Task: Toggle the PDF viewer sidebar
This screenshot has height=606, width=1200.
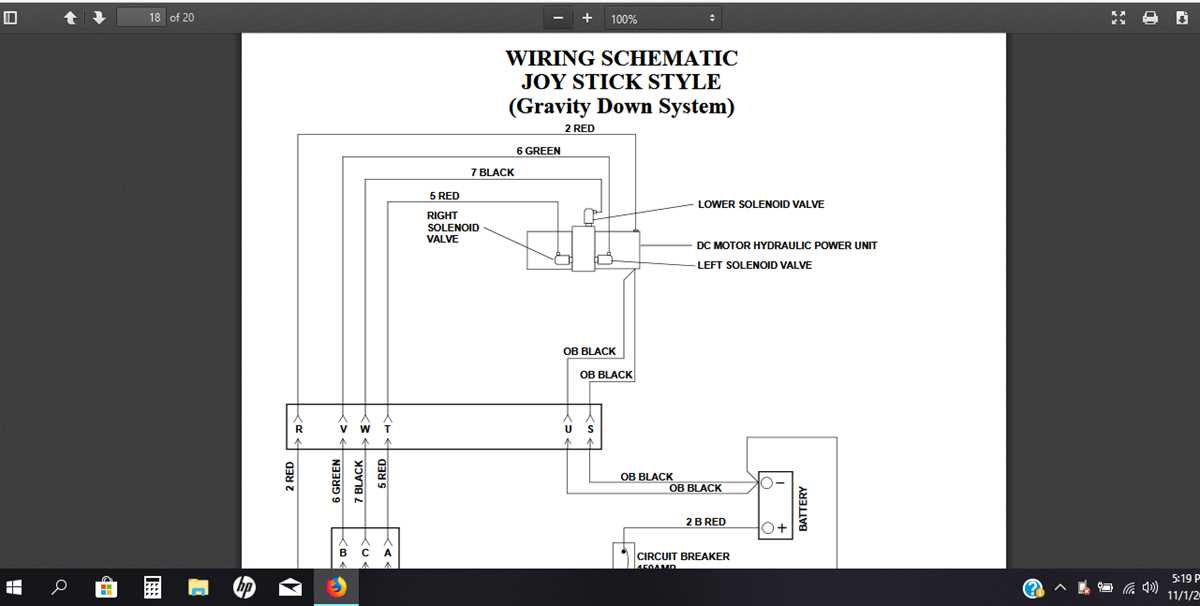Action: pyautogui.click(x=10, y=18)
